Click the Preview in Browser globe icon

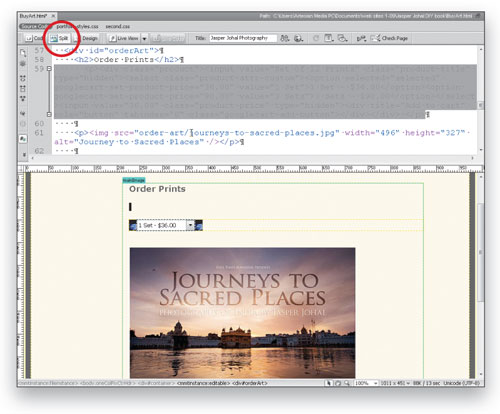[298, 38]
